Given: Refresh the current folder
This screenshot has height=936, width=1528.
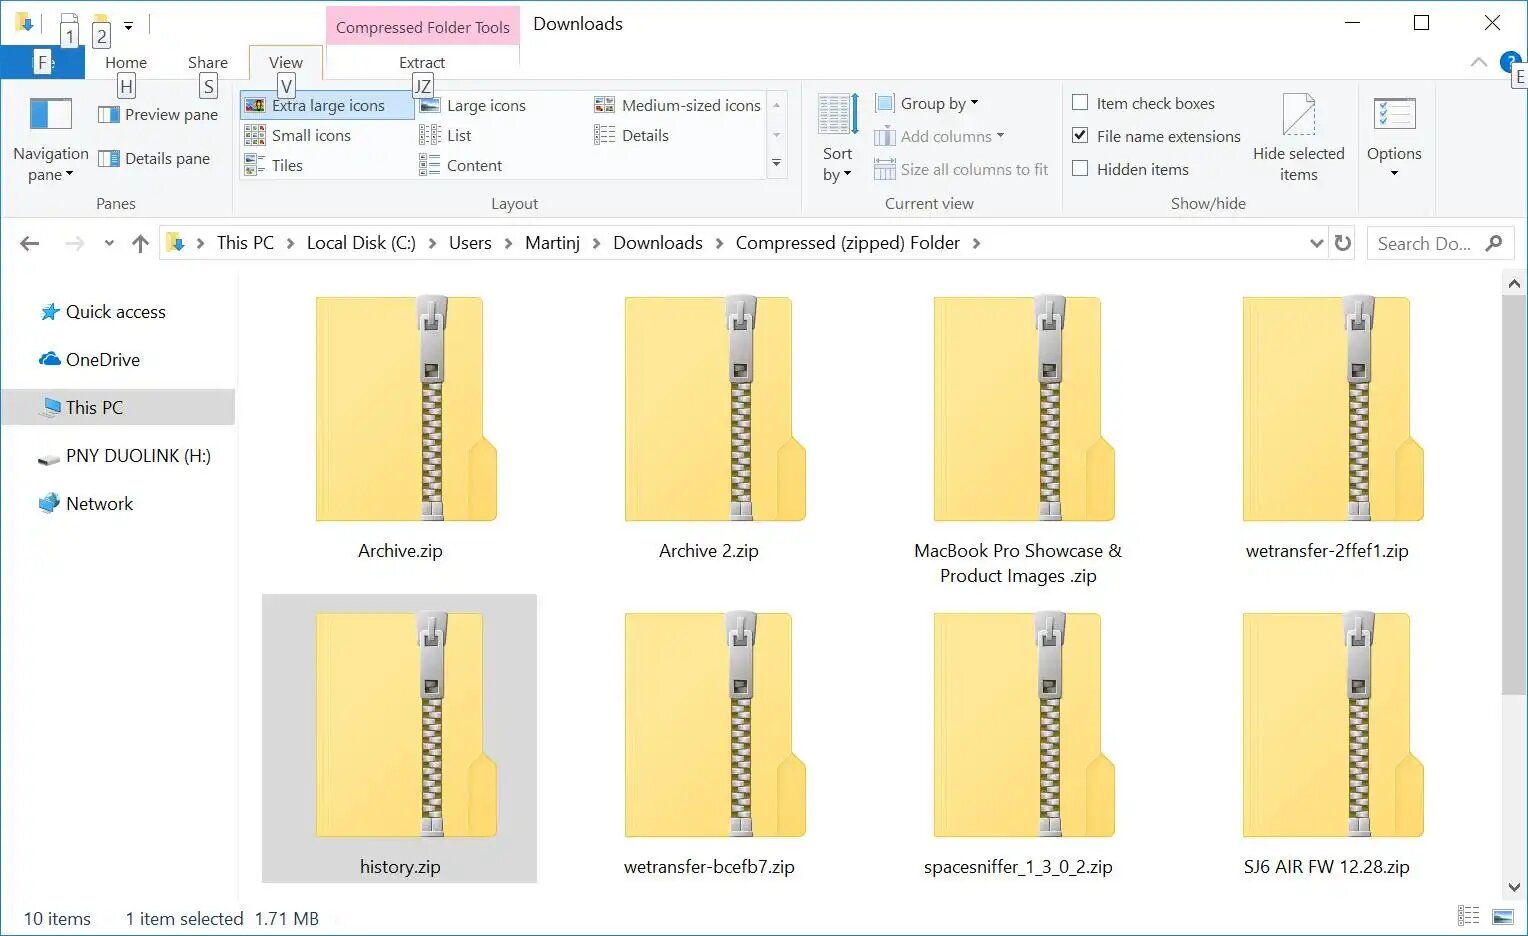Looking at the screenshot, I should pos(1343,243).
